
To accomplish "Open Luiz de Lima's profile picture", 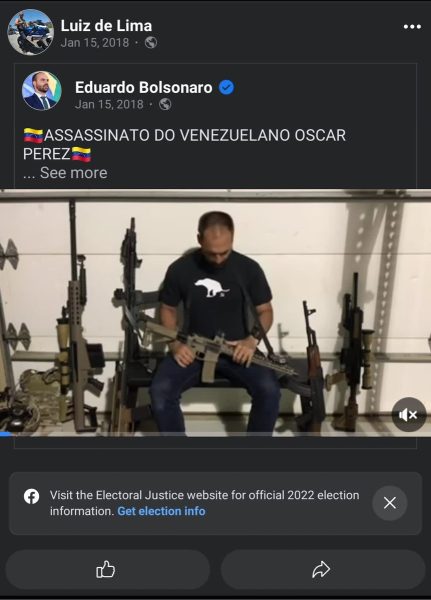I will pos(31,32).
